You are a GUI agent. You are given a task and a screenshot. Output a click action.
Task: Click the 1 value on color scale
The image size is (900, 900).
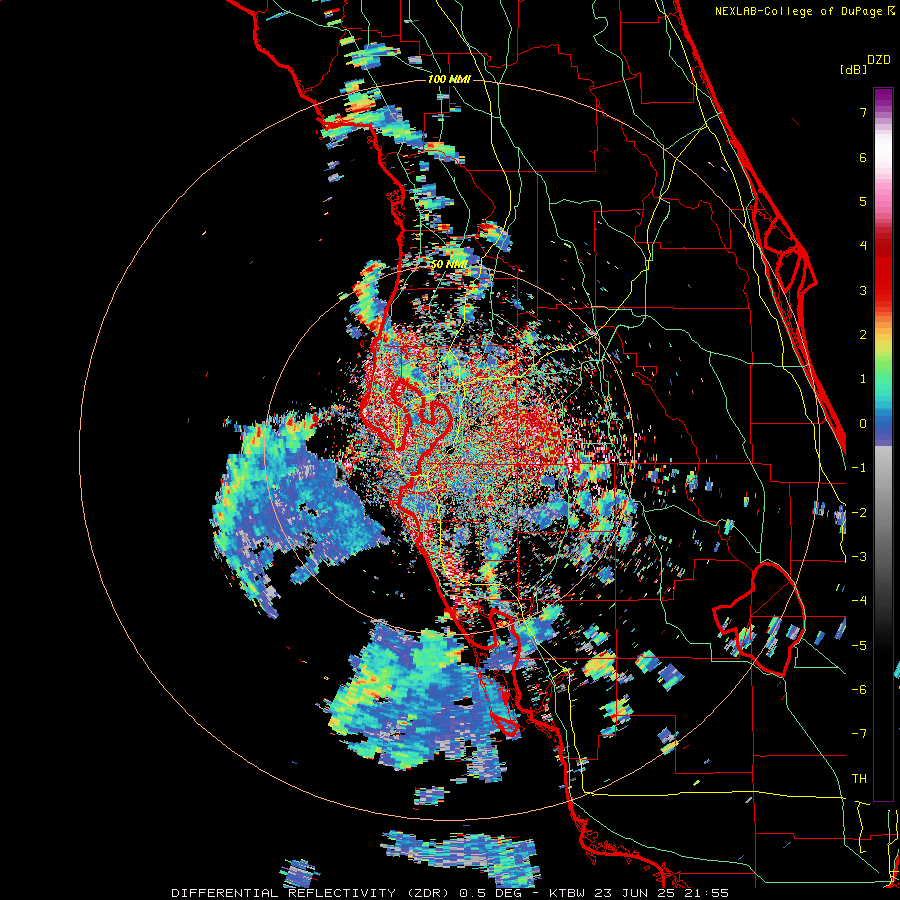tap(863, 379)
